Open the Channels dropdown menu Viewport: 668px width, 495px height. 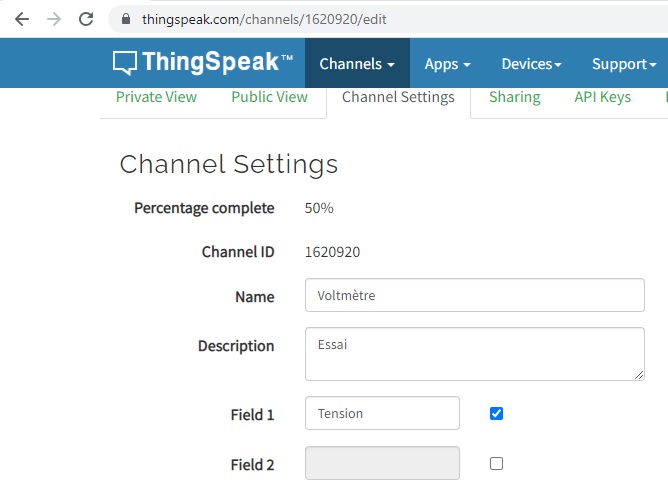357,64
